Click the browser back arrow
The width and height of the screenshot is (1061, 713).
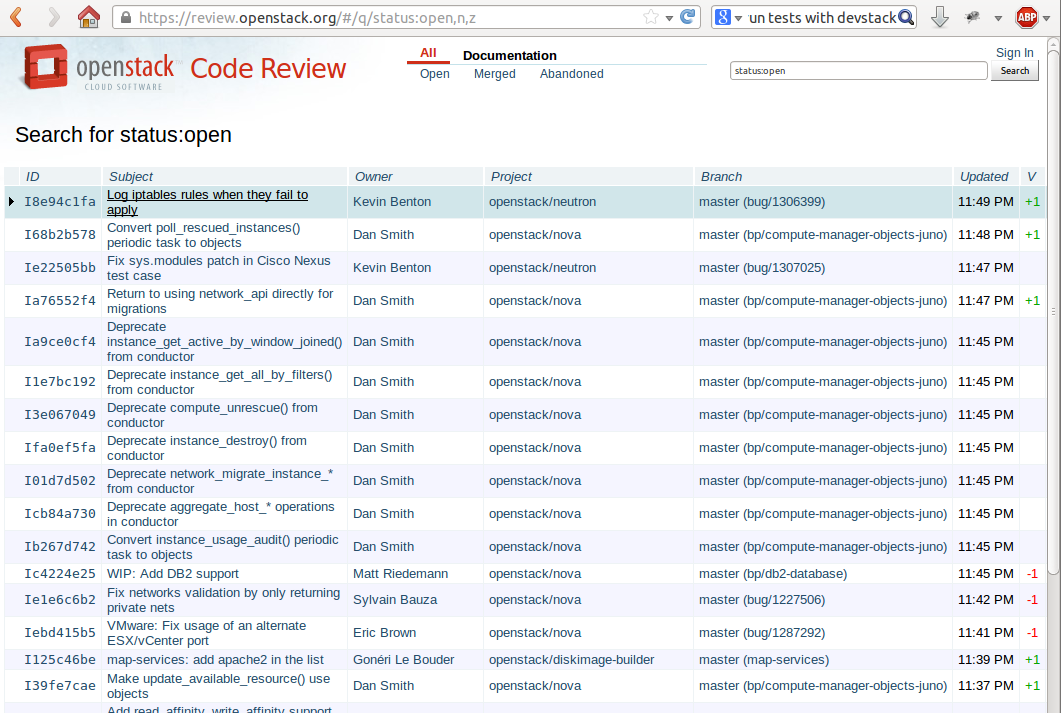tap(17, 17)
